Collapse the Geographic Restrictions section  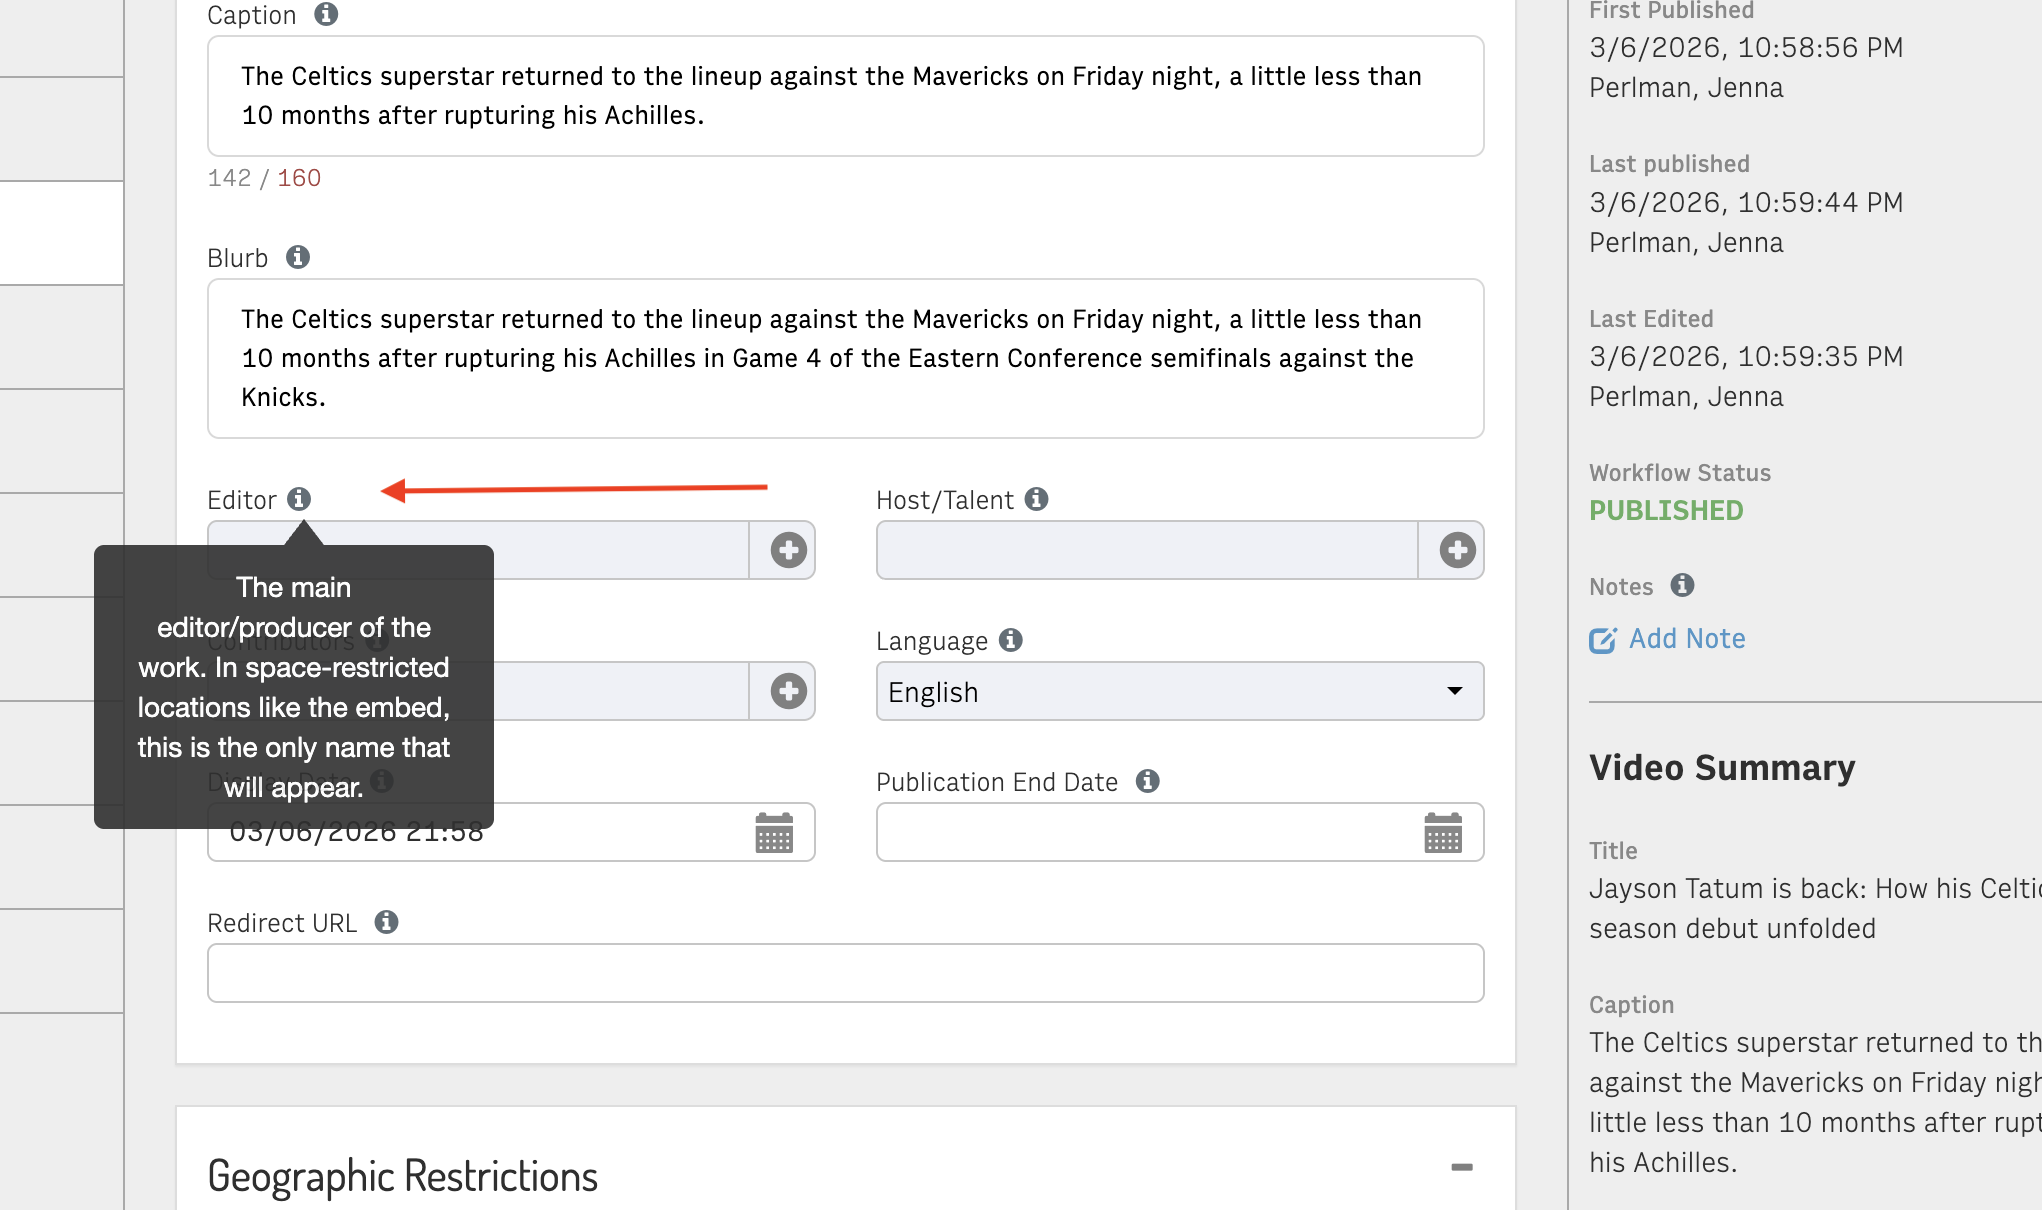[1462, 1167]
